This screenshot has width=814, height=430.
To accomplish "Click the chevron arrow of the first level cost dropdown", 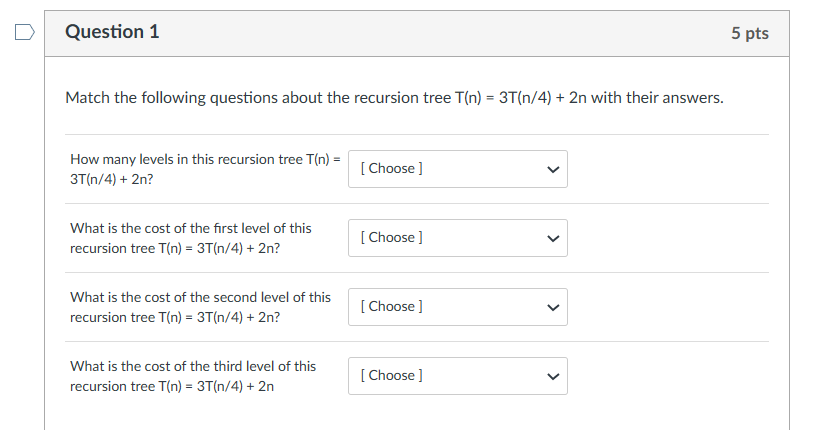I will pyautogui.click(x=551, y=238).
